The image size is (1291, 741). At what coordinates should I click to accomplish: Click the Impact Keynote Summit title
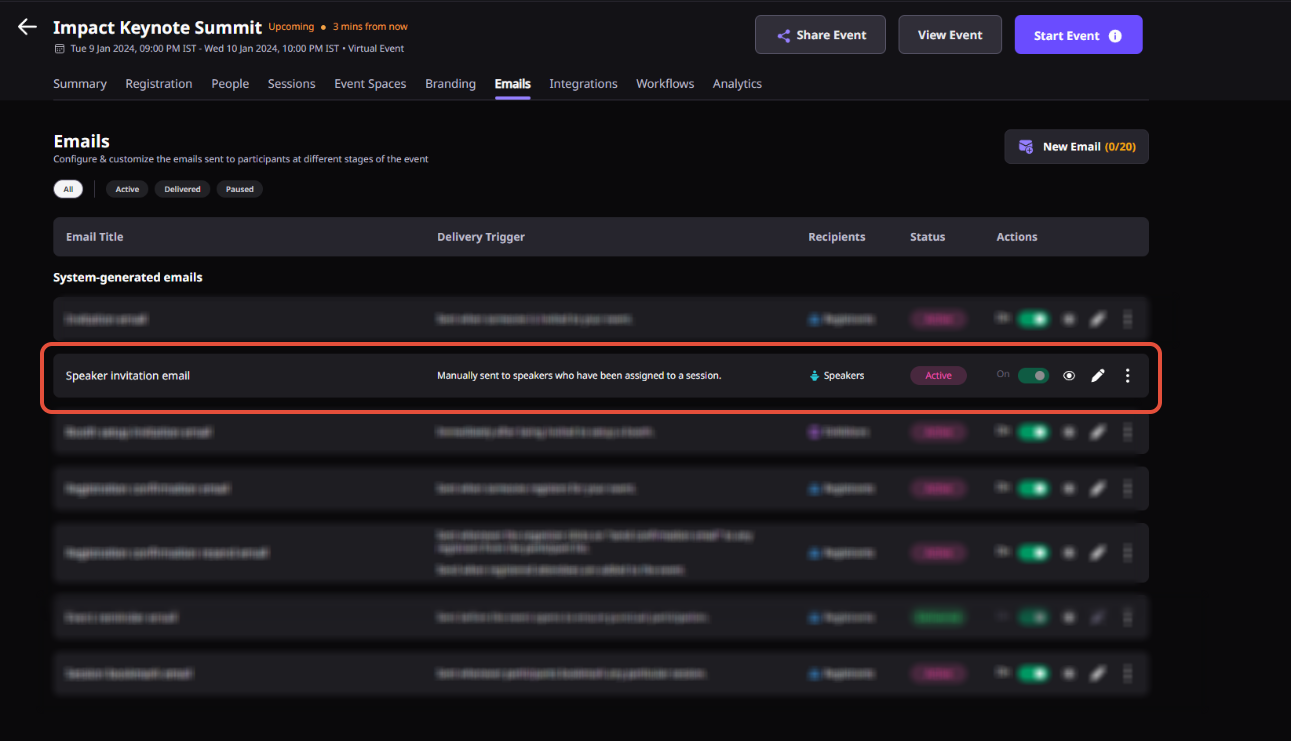point(157,28)
